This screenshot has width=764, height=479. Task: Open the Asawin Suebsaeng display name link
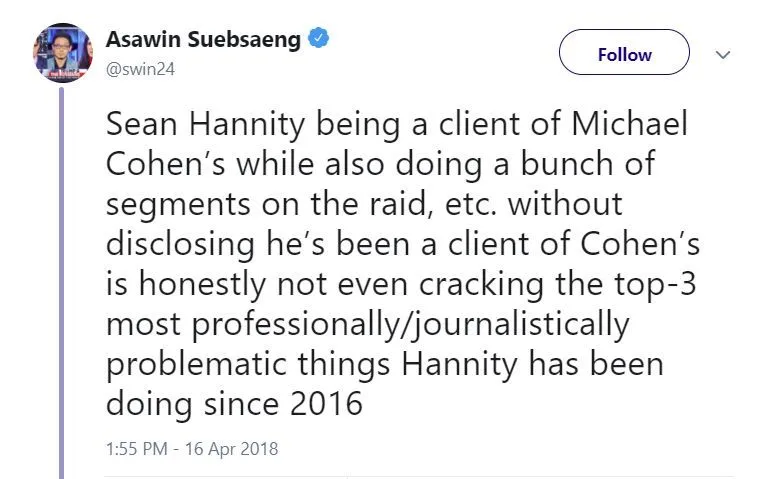[204, 40]
